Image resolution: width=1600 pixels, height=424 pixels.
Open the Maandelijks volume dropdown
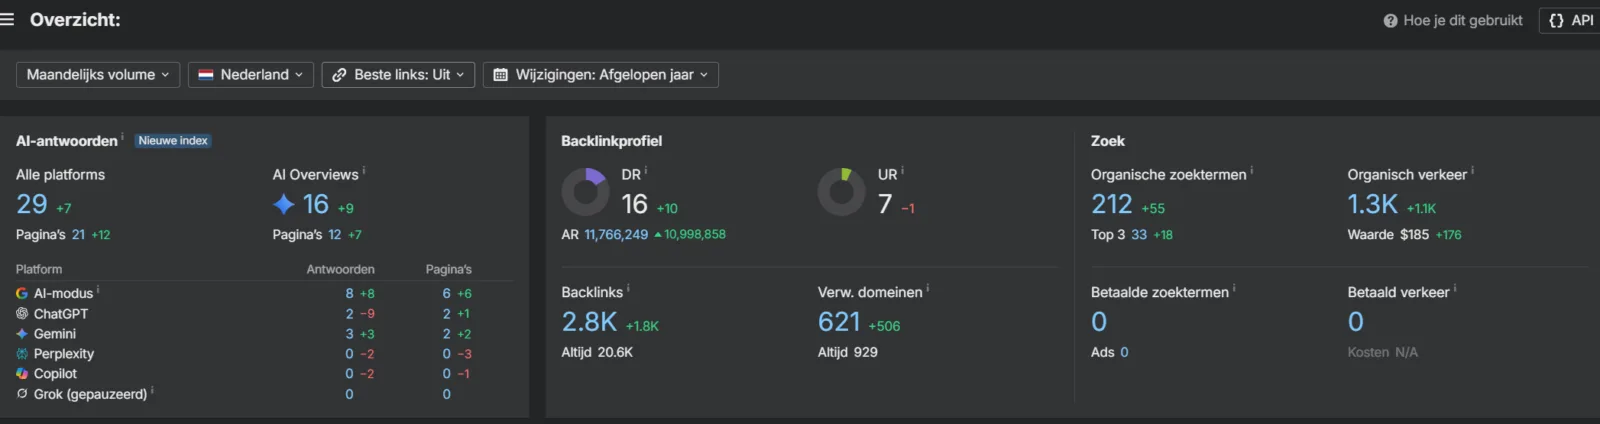coord(98,75)
